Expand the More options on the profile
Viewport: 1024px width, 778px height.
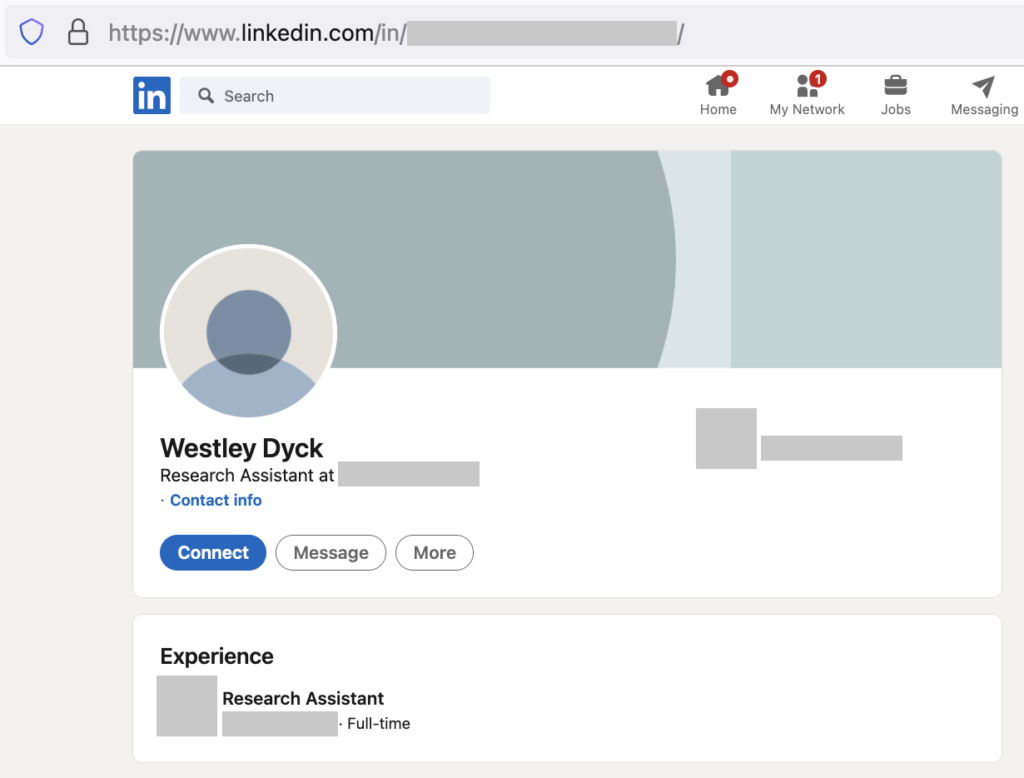pos(434,552)
